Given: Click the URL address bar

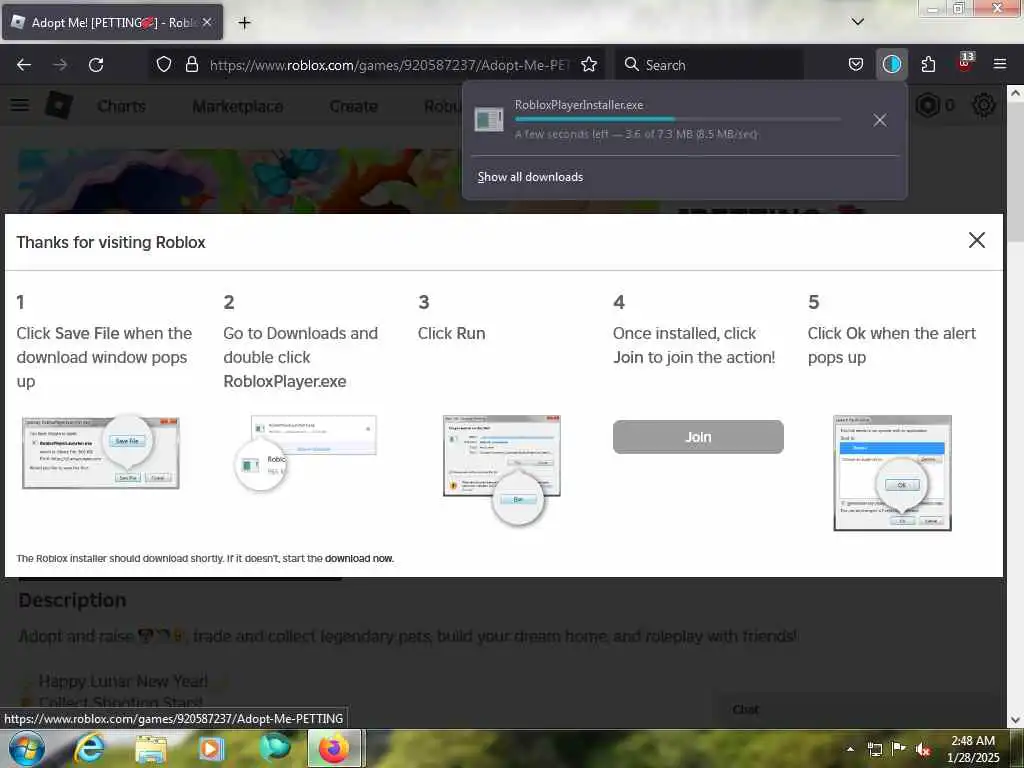Looking at the screenshot, I should click(389, 65).
